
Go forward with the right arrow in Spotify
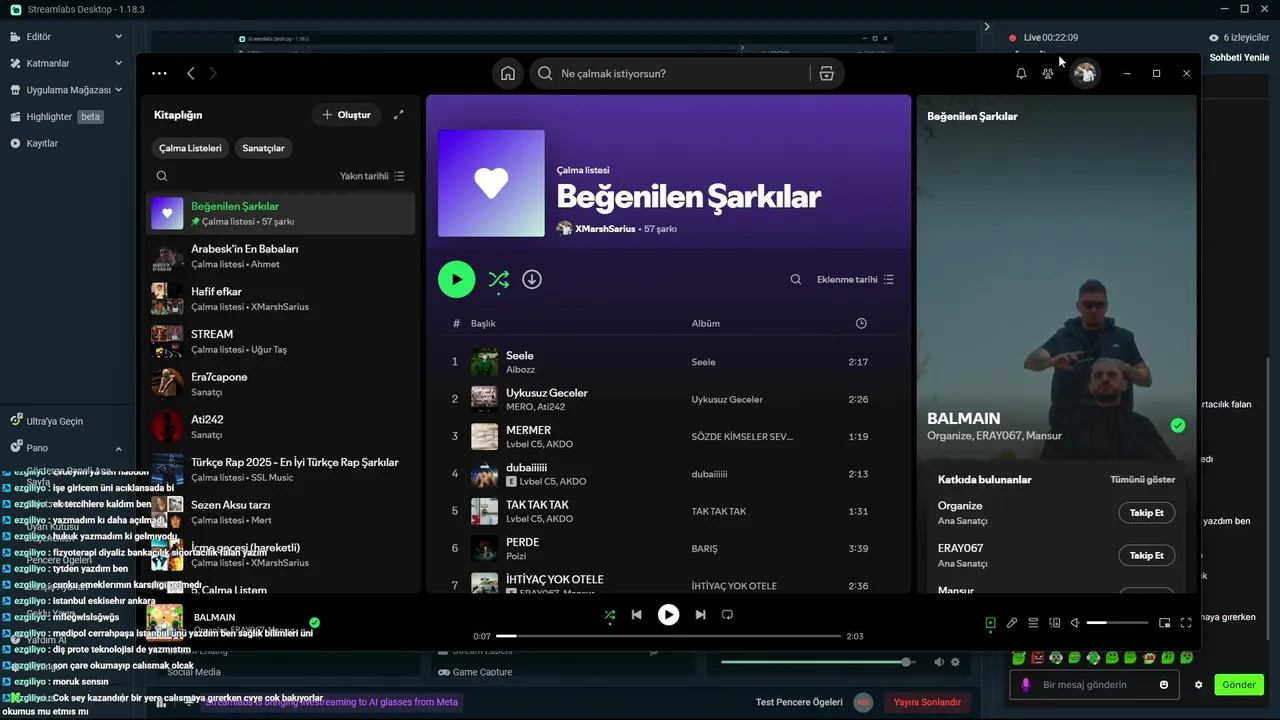tap(212, 73)
